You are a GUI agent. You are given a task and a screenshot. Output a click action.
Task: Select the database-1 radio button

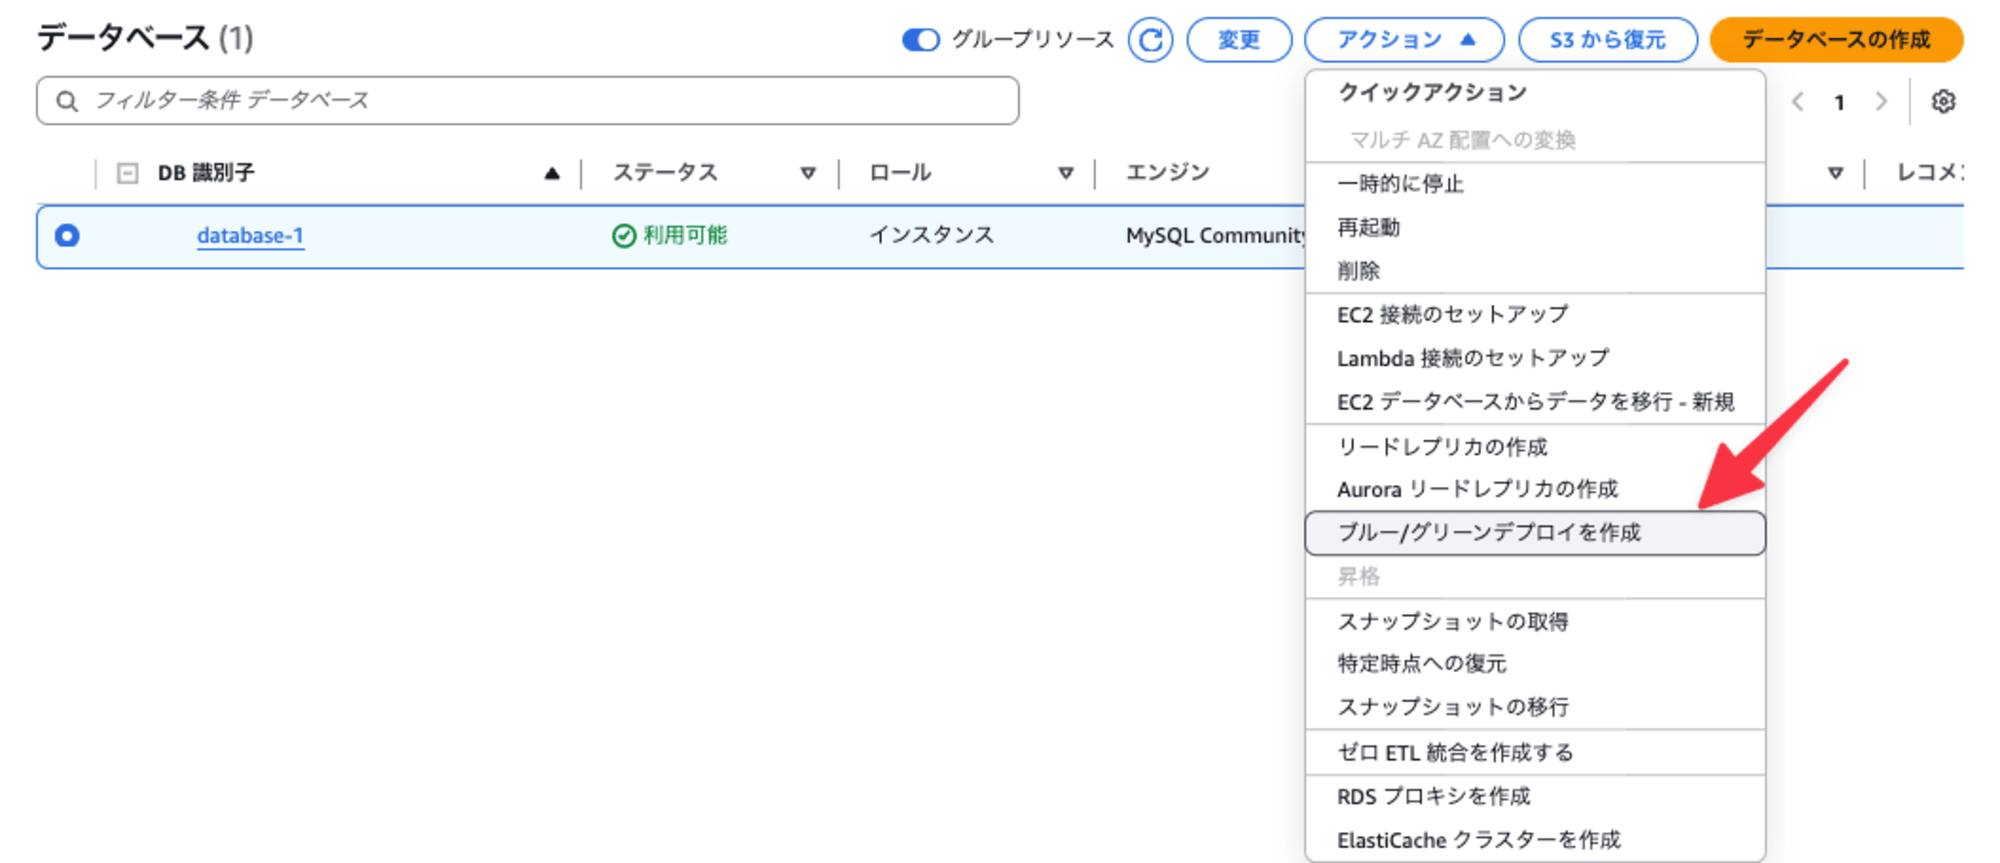[67, 236]
